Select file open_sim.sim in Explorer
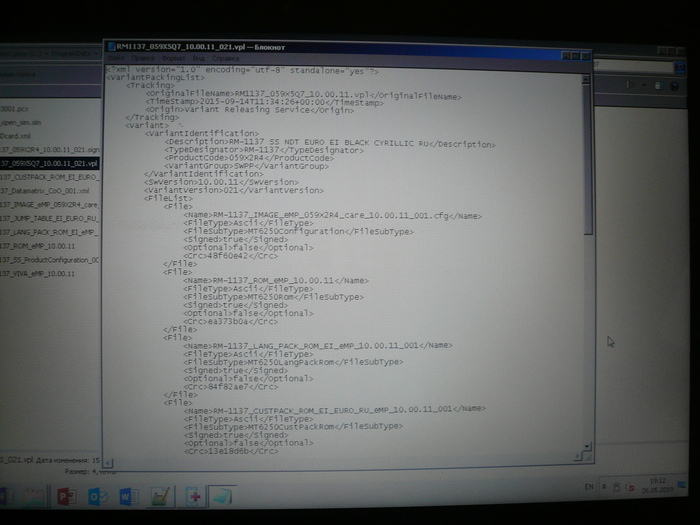 [21, 122]
